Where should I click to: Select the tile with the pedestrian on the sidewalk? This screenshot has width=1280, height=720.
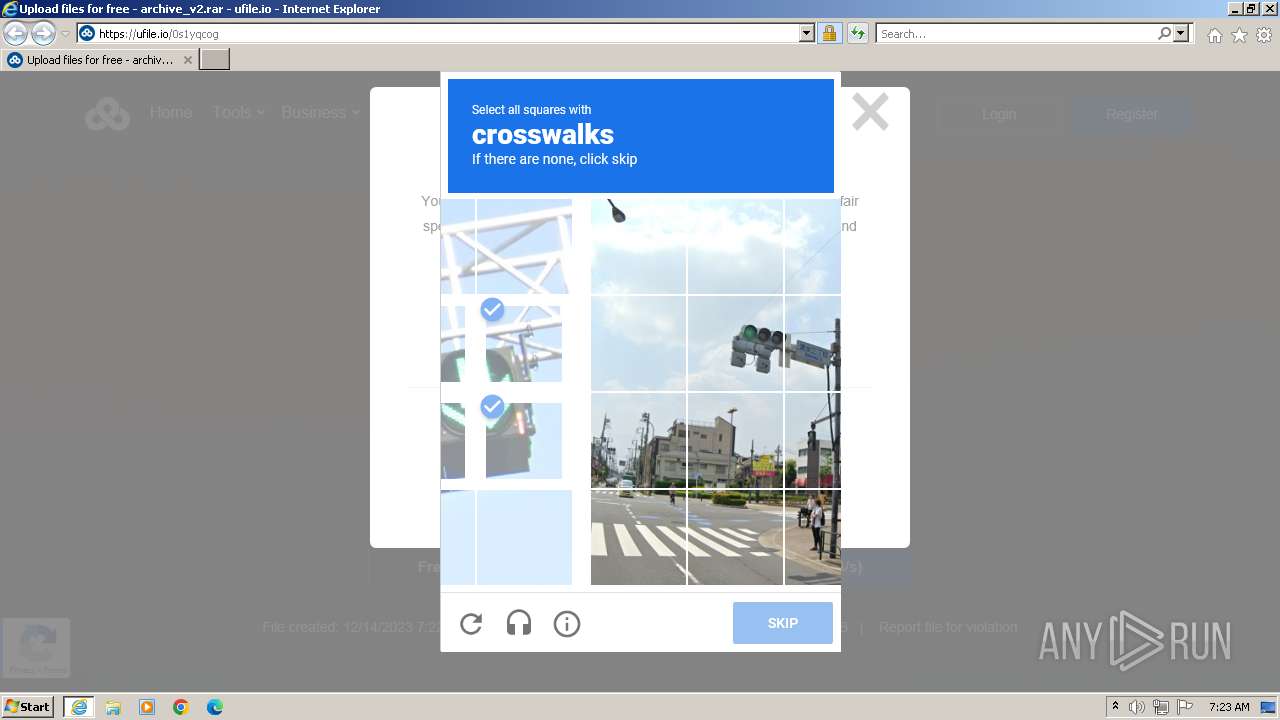pyautogui.click(x=813, y=537)
